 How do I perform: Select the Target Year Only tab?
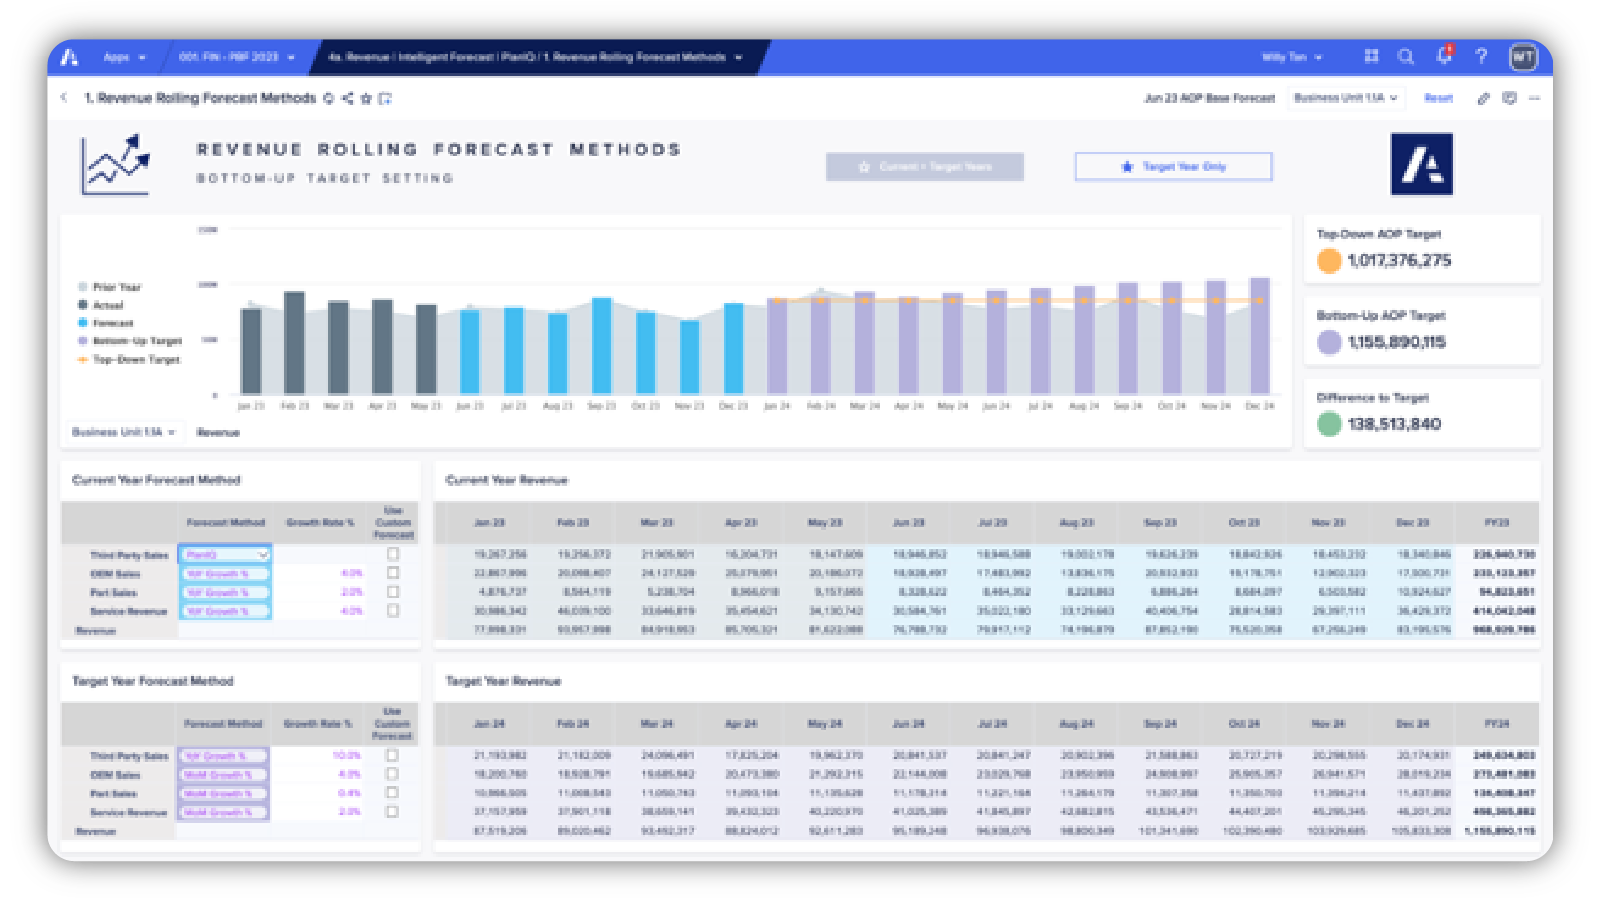pos(1173,166)
